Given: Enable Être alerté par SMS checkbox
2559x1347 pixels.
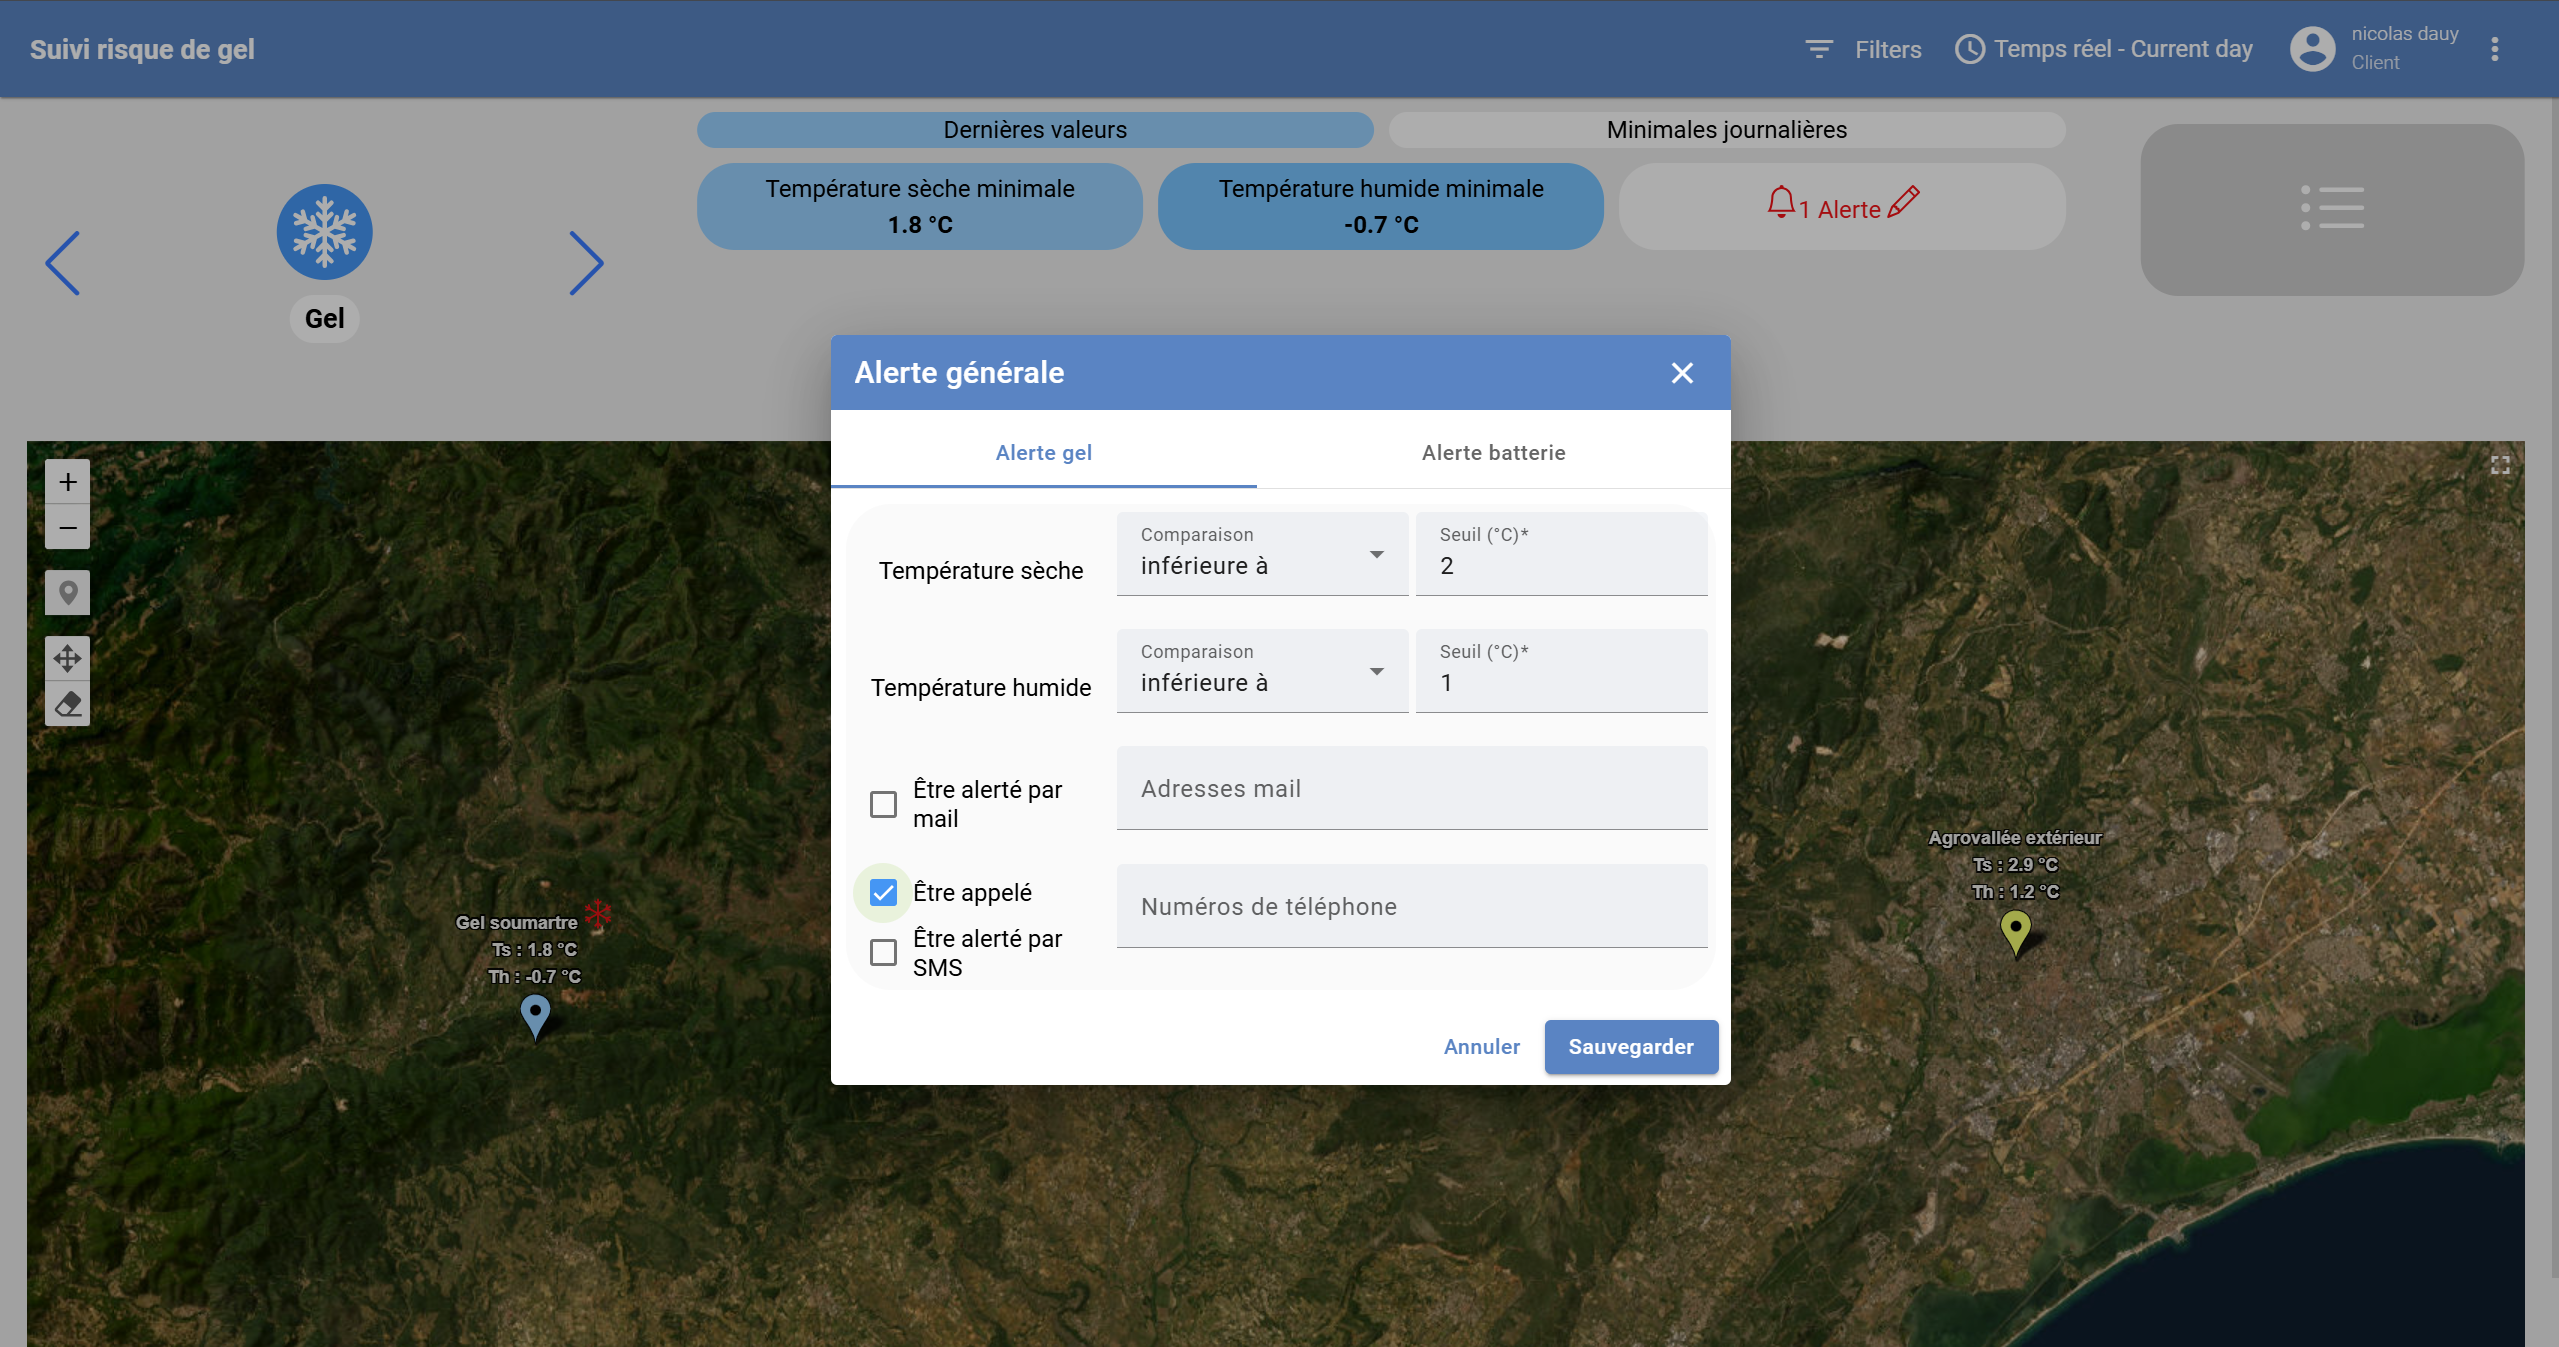Looking at the screenshot, I should tap(883, 952).
